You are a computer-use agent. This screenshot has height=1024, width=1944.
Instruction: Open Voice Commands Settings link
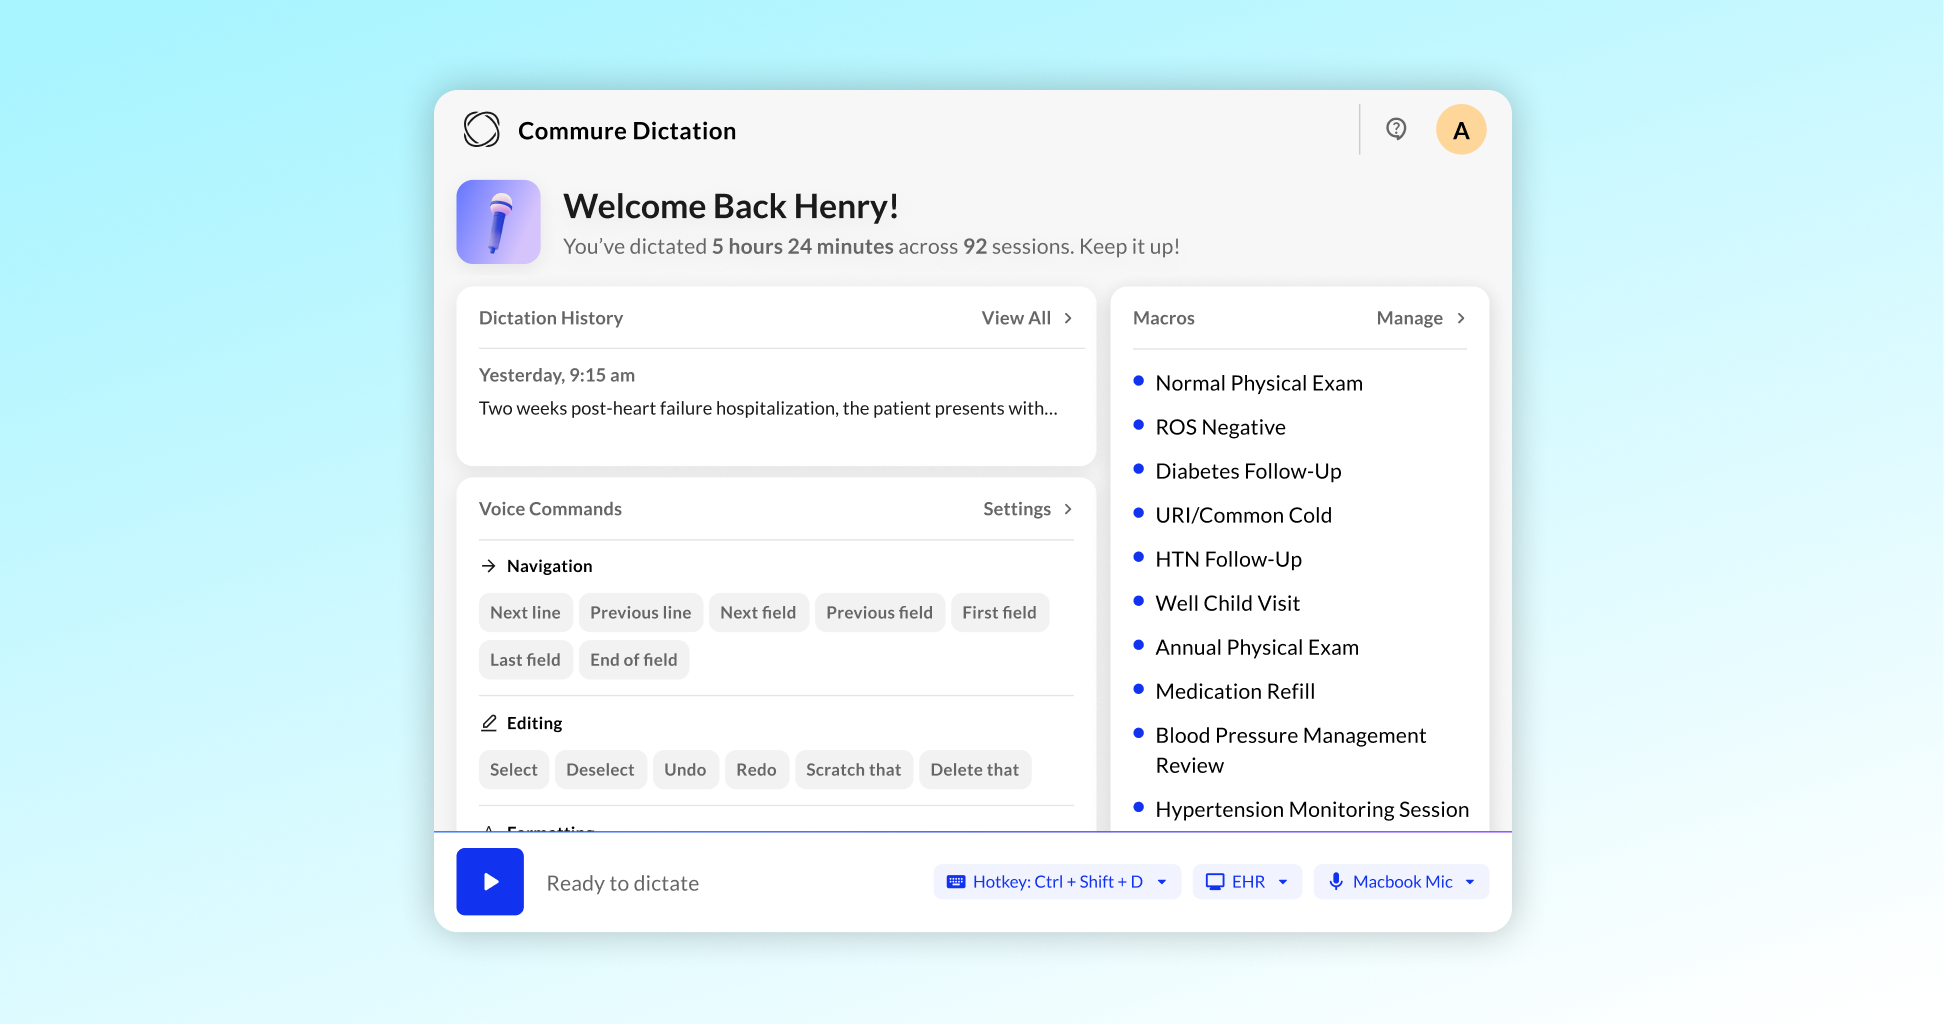[x=1028, y=509]
